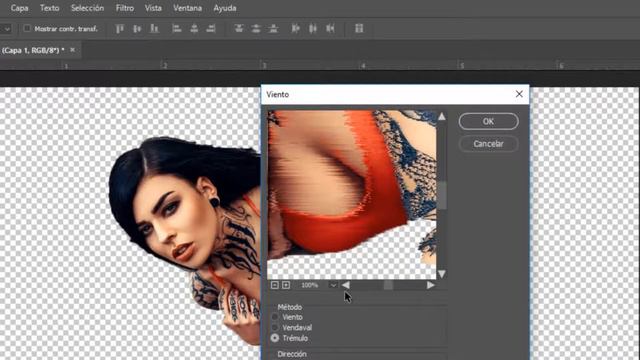Zoom in the Viento preview with plus icon
Image resolution: width=640 pixels, height=360 pixels.
pos(286,285)
